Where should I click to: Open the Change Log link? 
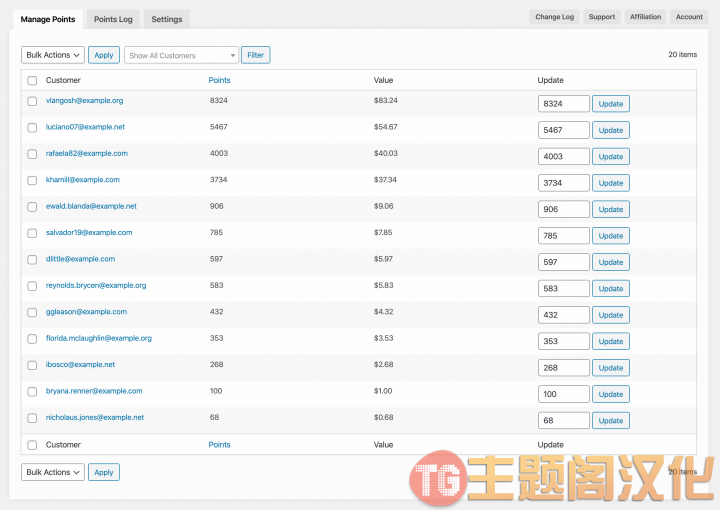555,17
